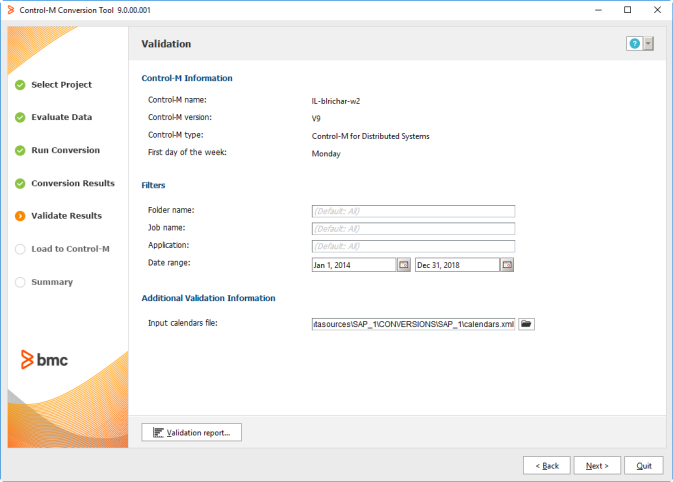Click the IL-blrichar-w2 Control-M name value
The width and height of the screenshot is (673, 482).
(x=336, y=101)
